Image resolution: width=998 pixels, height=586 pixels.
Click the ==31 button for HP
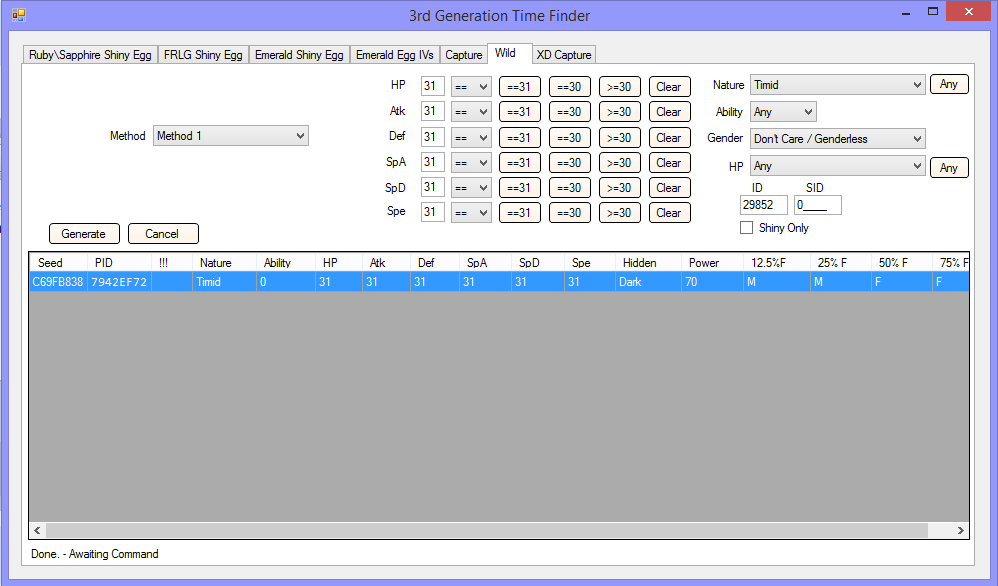519,87
